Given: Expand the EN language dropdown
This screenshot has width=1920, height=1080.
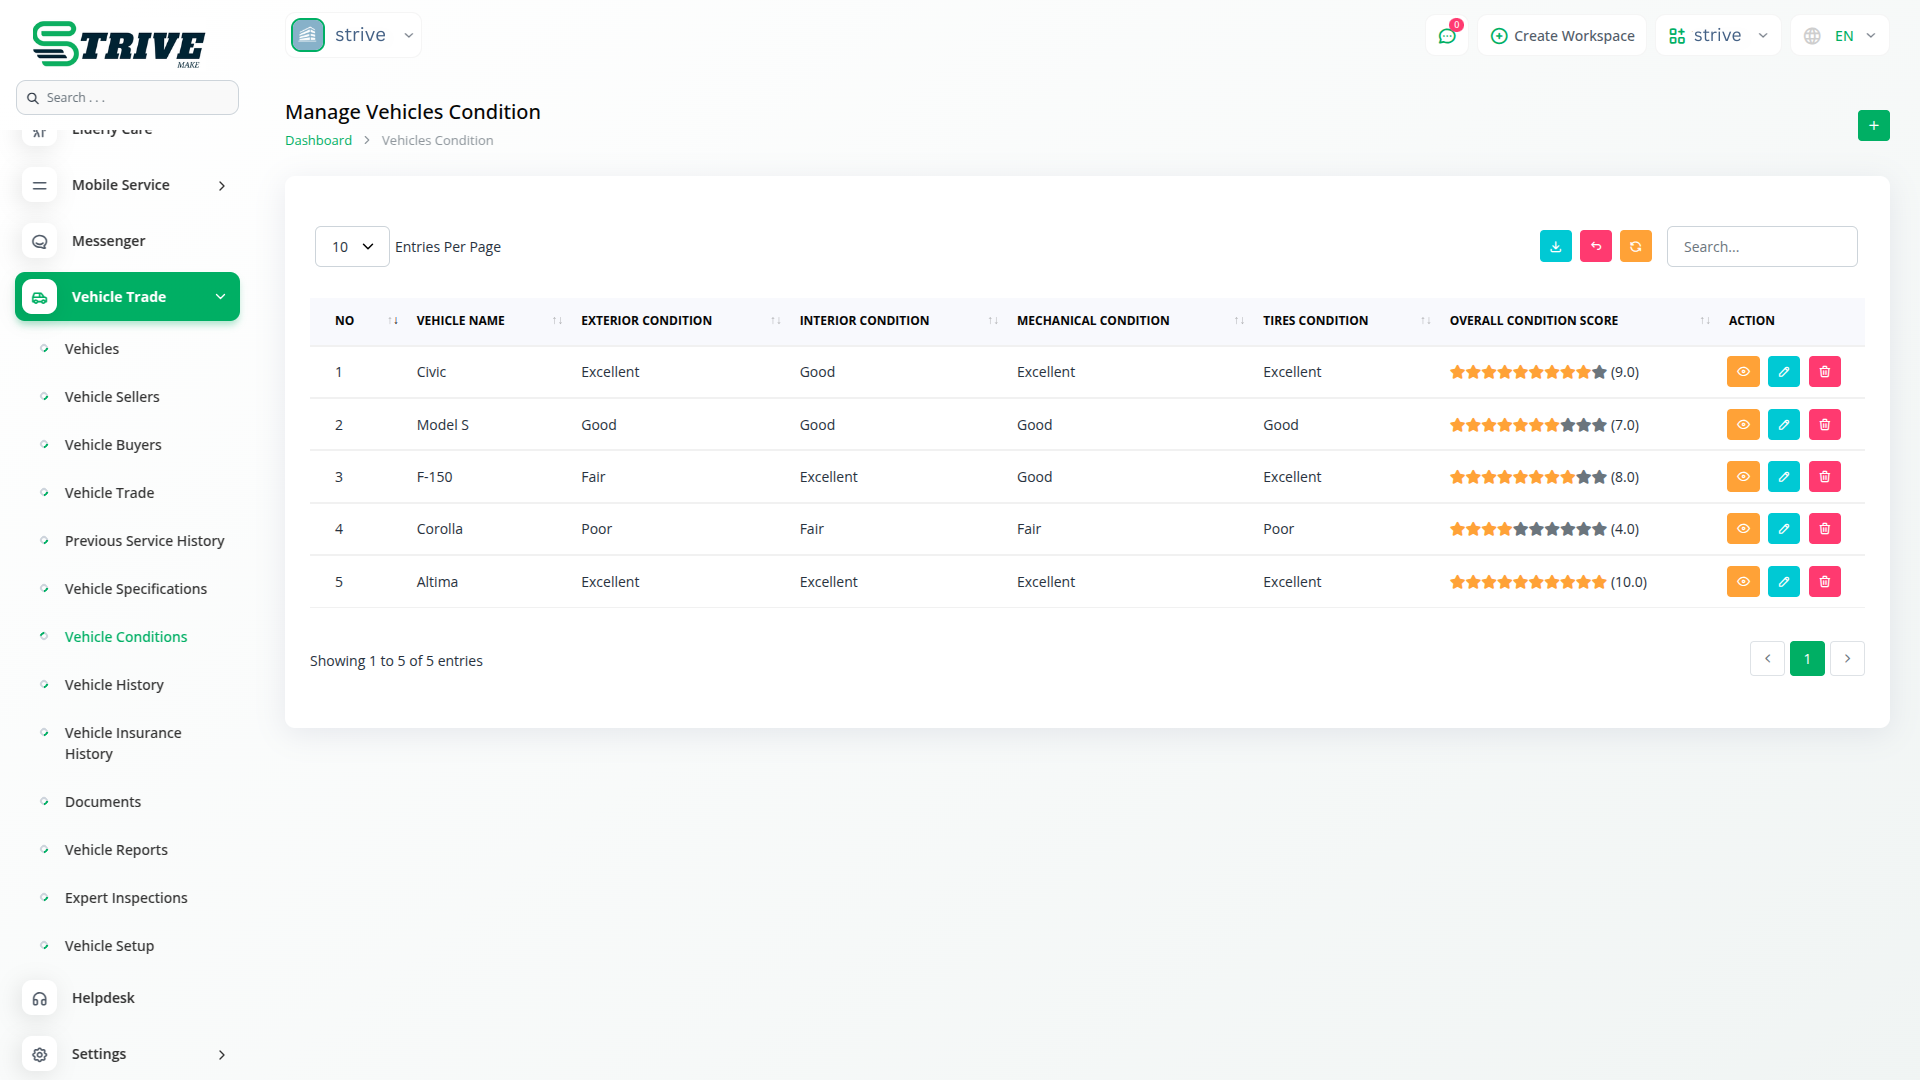Looking at the screenshot, I should [1841, 36].
